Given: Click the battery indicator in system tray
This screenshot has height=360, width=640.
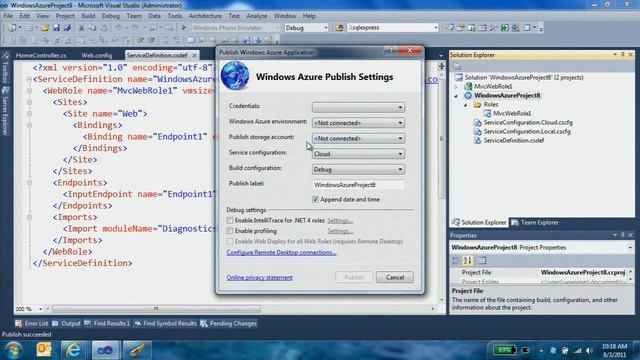Looking at the screenshot, I should pyautogui.click(x=504, y=350).
